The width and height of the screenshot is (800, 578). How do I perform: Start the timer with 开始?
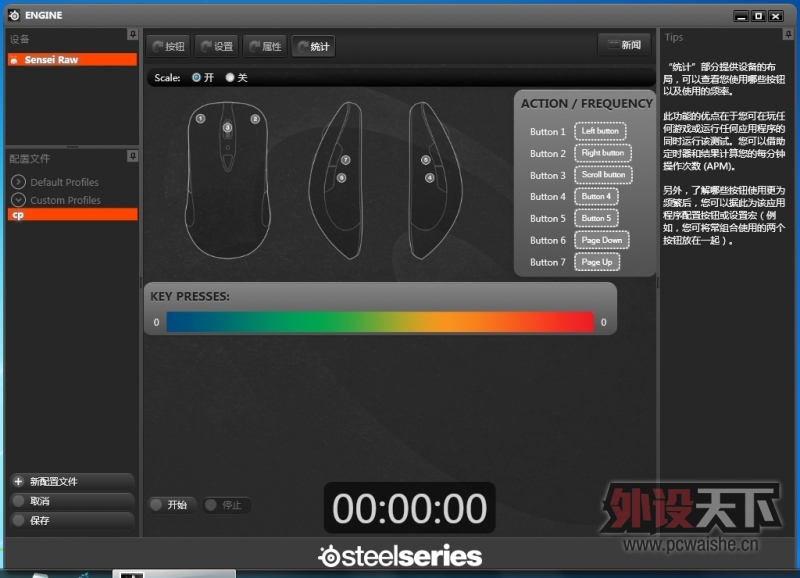172,505
